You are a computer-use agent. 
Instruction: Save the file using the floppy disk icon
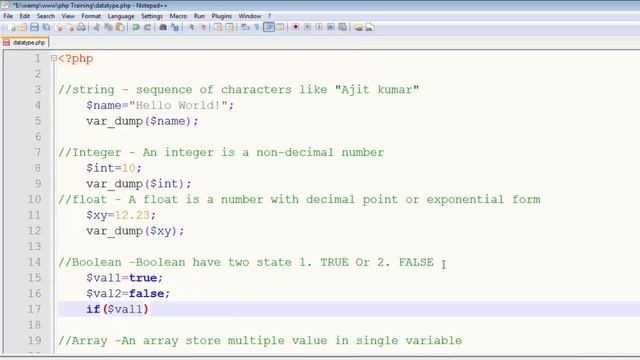[x=34, y=27]
